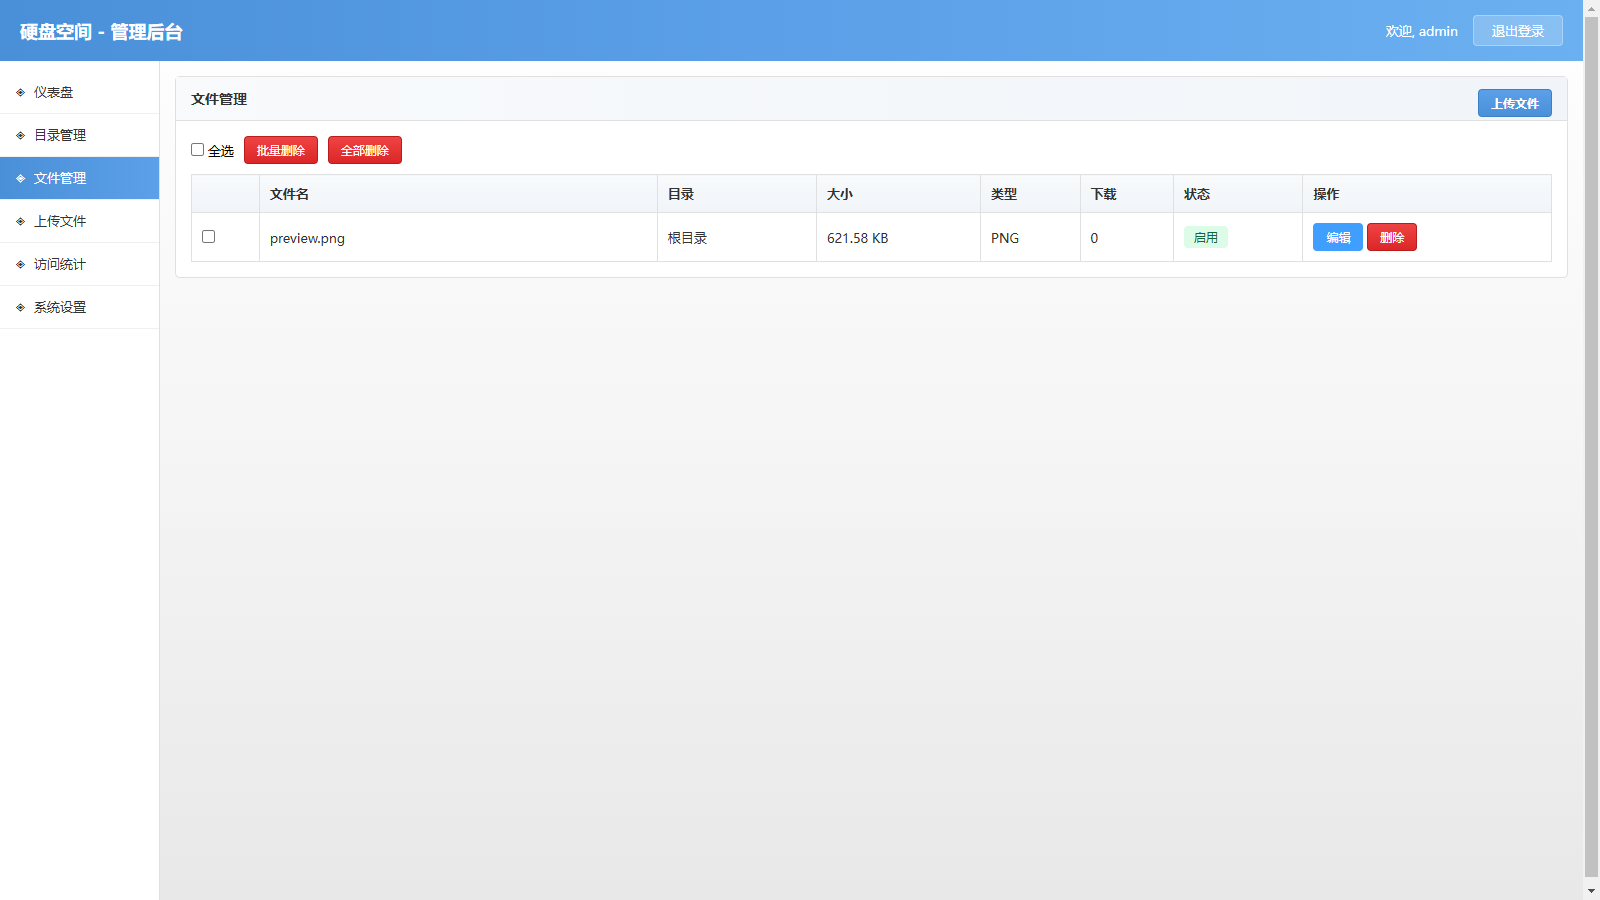Delete preview.png using 删除 button
The image size is (1600, 900).
1391,237
